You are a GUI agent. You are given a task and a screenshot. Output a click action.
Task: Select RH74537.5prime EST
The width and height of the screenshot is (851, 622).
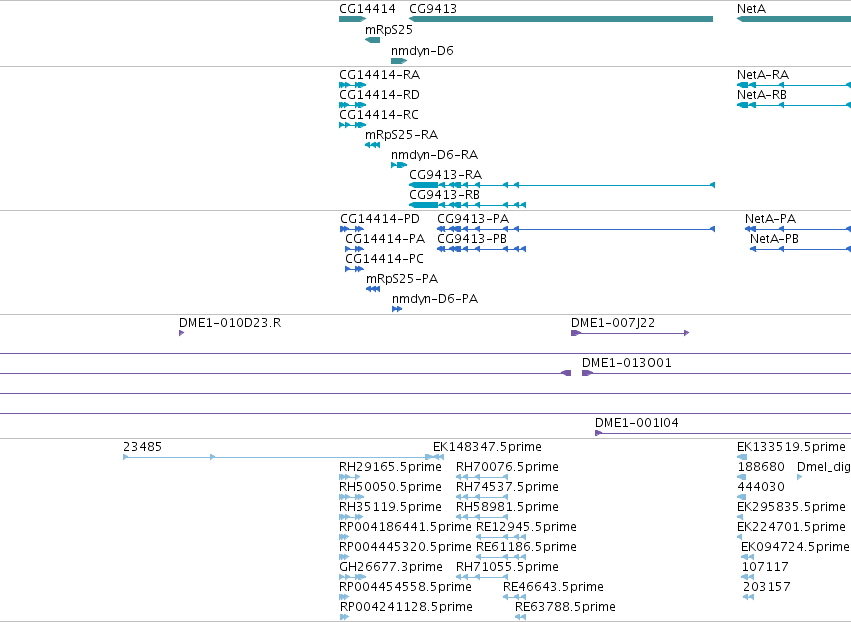(x=482, y=497)
